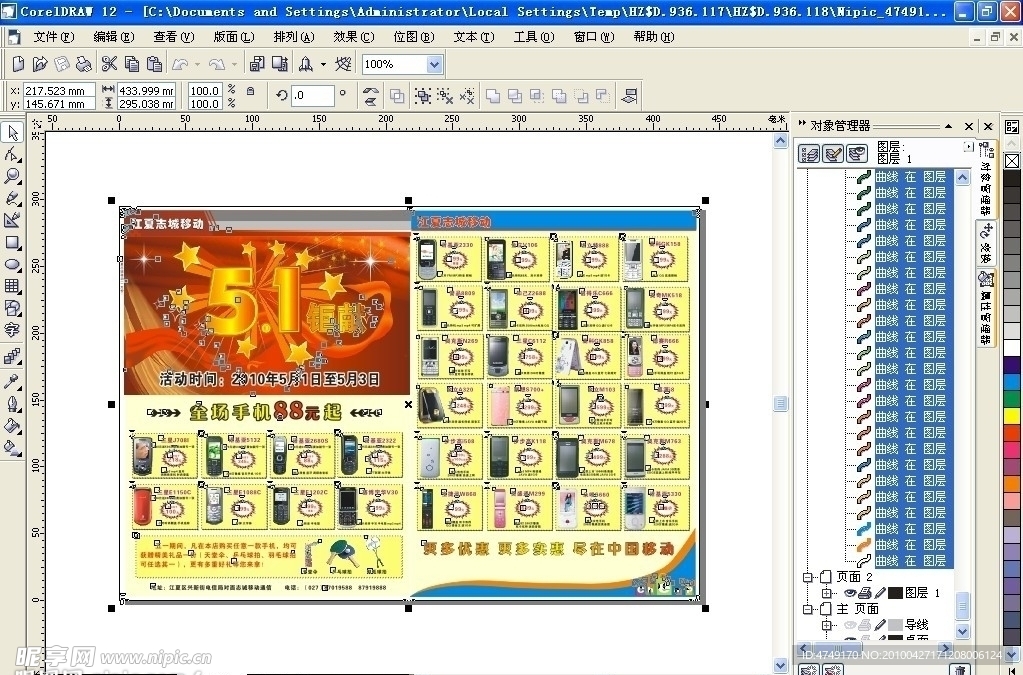
Task: Collapse the 主 页面 tree node
Action: coord(808,608)
